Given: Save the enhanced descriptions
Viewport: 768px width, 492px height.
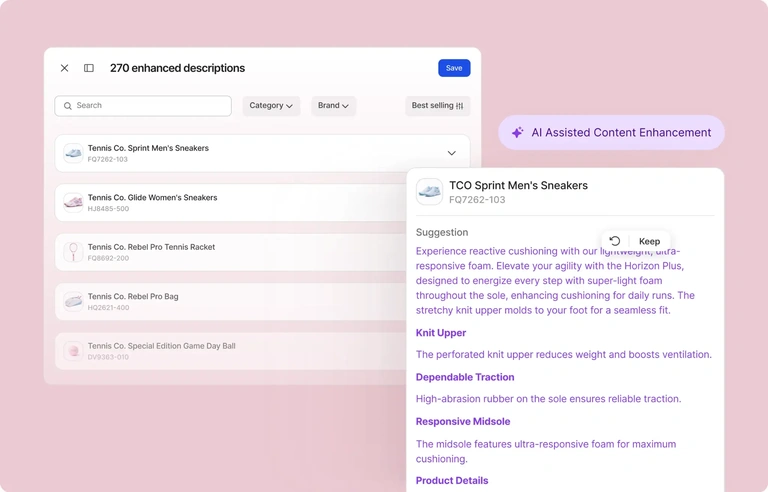Looking at the screenshot, I should pos(454,68).
